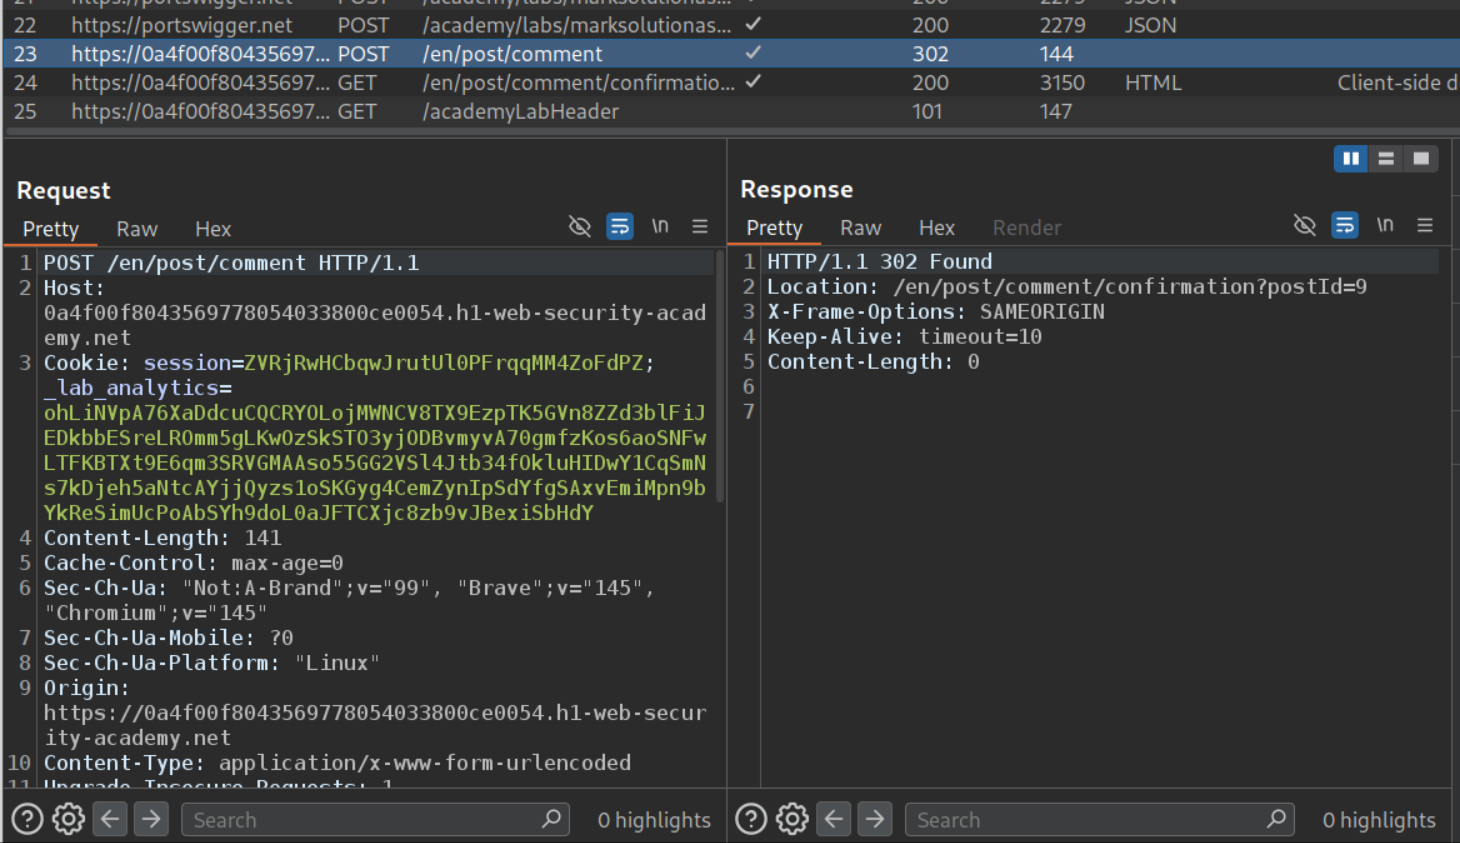
Task: Toggle hidden-content eye icon in Request
Action: pyautogui.click(x=579, y=227)
